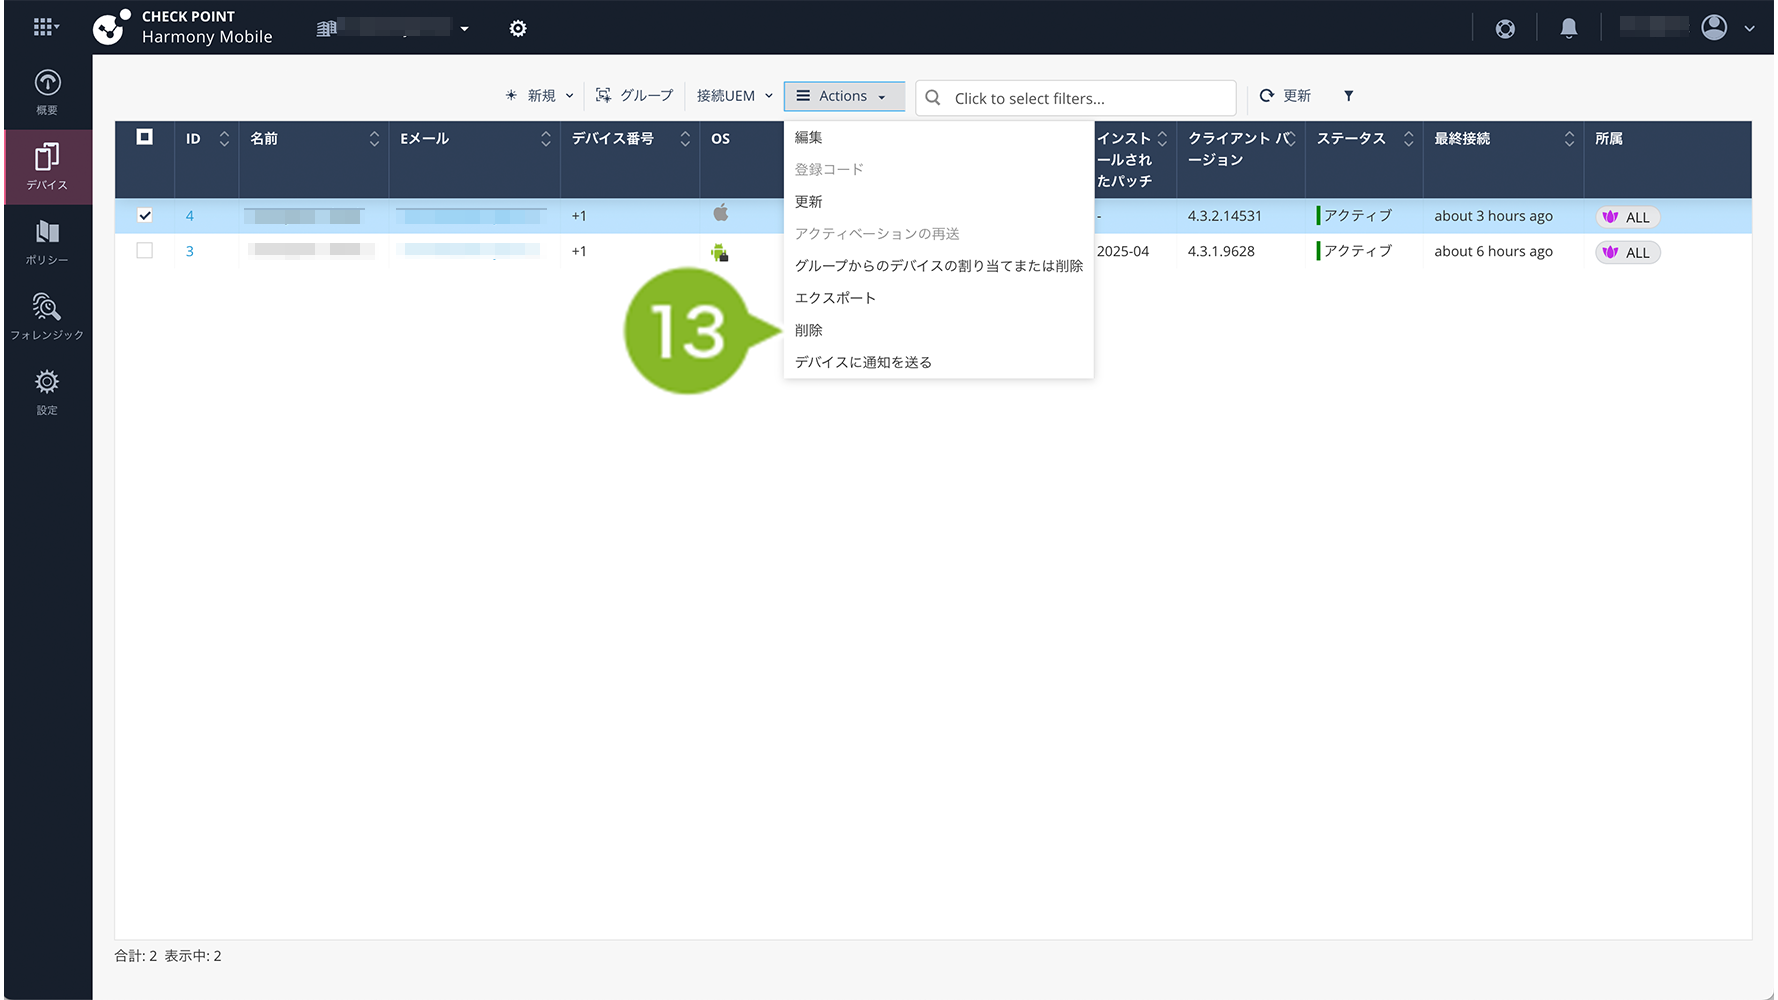Sort by installed patch column
Viewport: 1778px width, 1000px height.
pos(1162,139)
